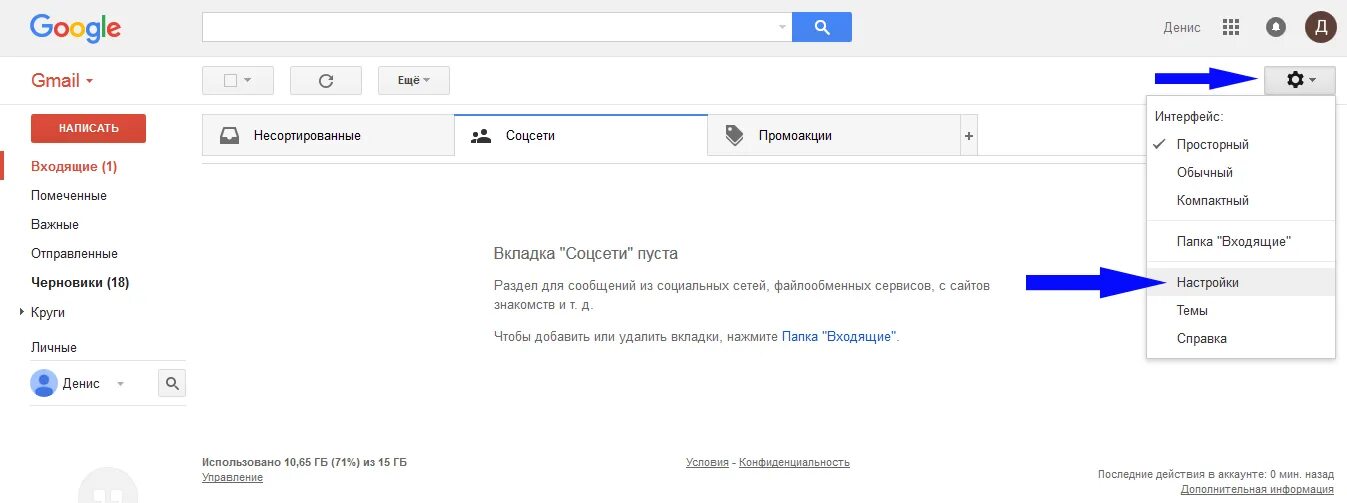The image size is (1347, 503).
Task: Open the account avatar with letter Д
Action: click(1321, 27)
